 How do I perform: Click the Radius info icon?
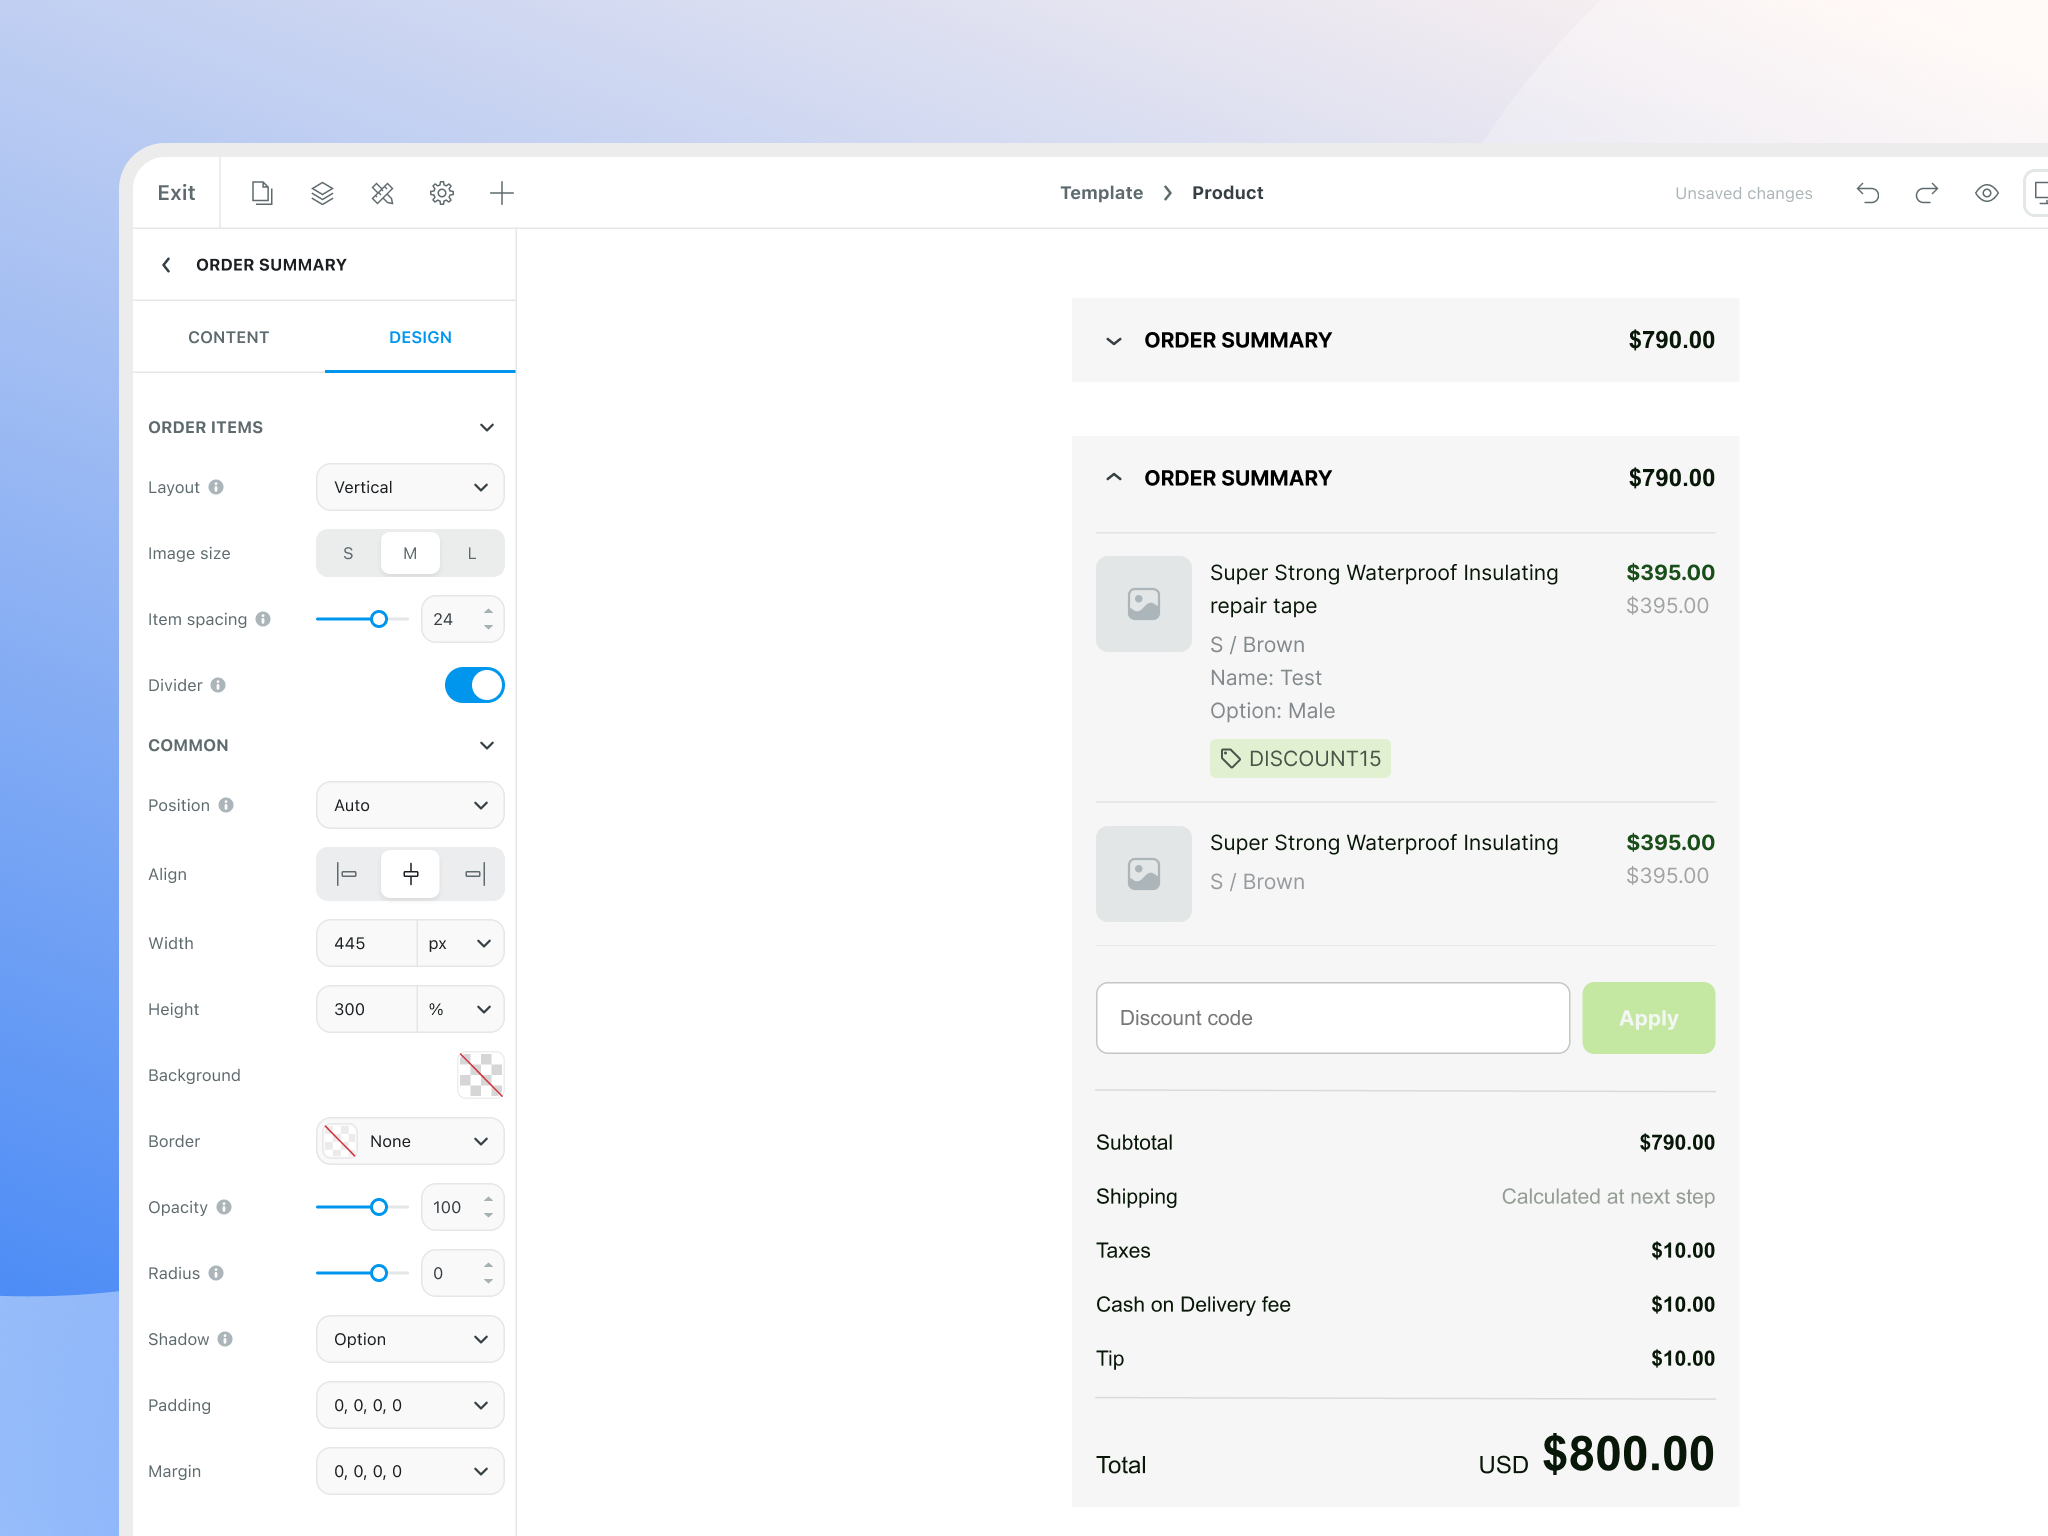tap(216, 1273)
